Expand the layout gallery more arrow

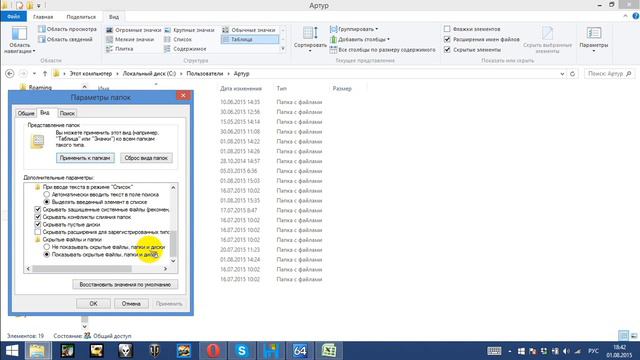[x=283, y=49]
